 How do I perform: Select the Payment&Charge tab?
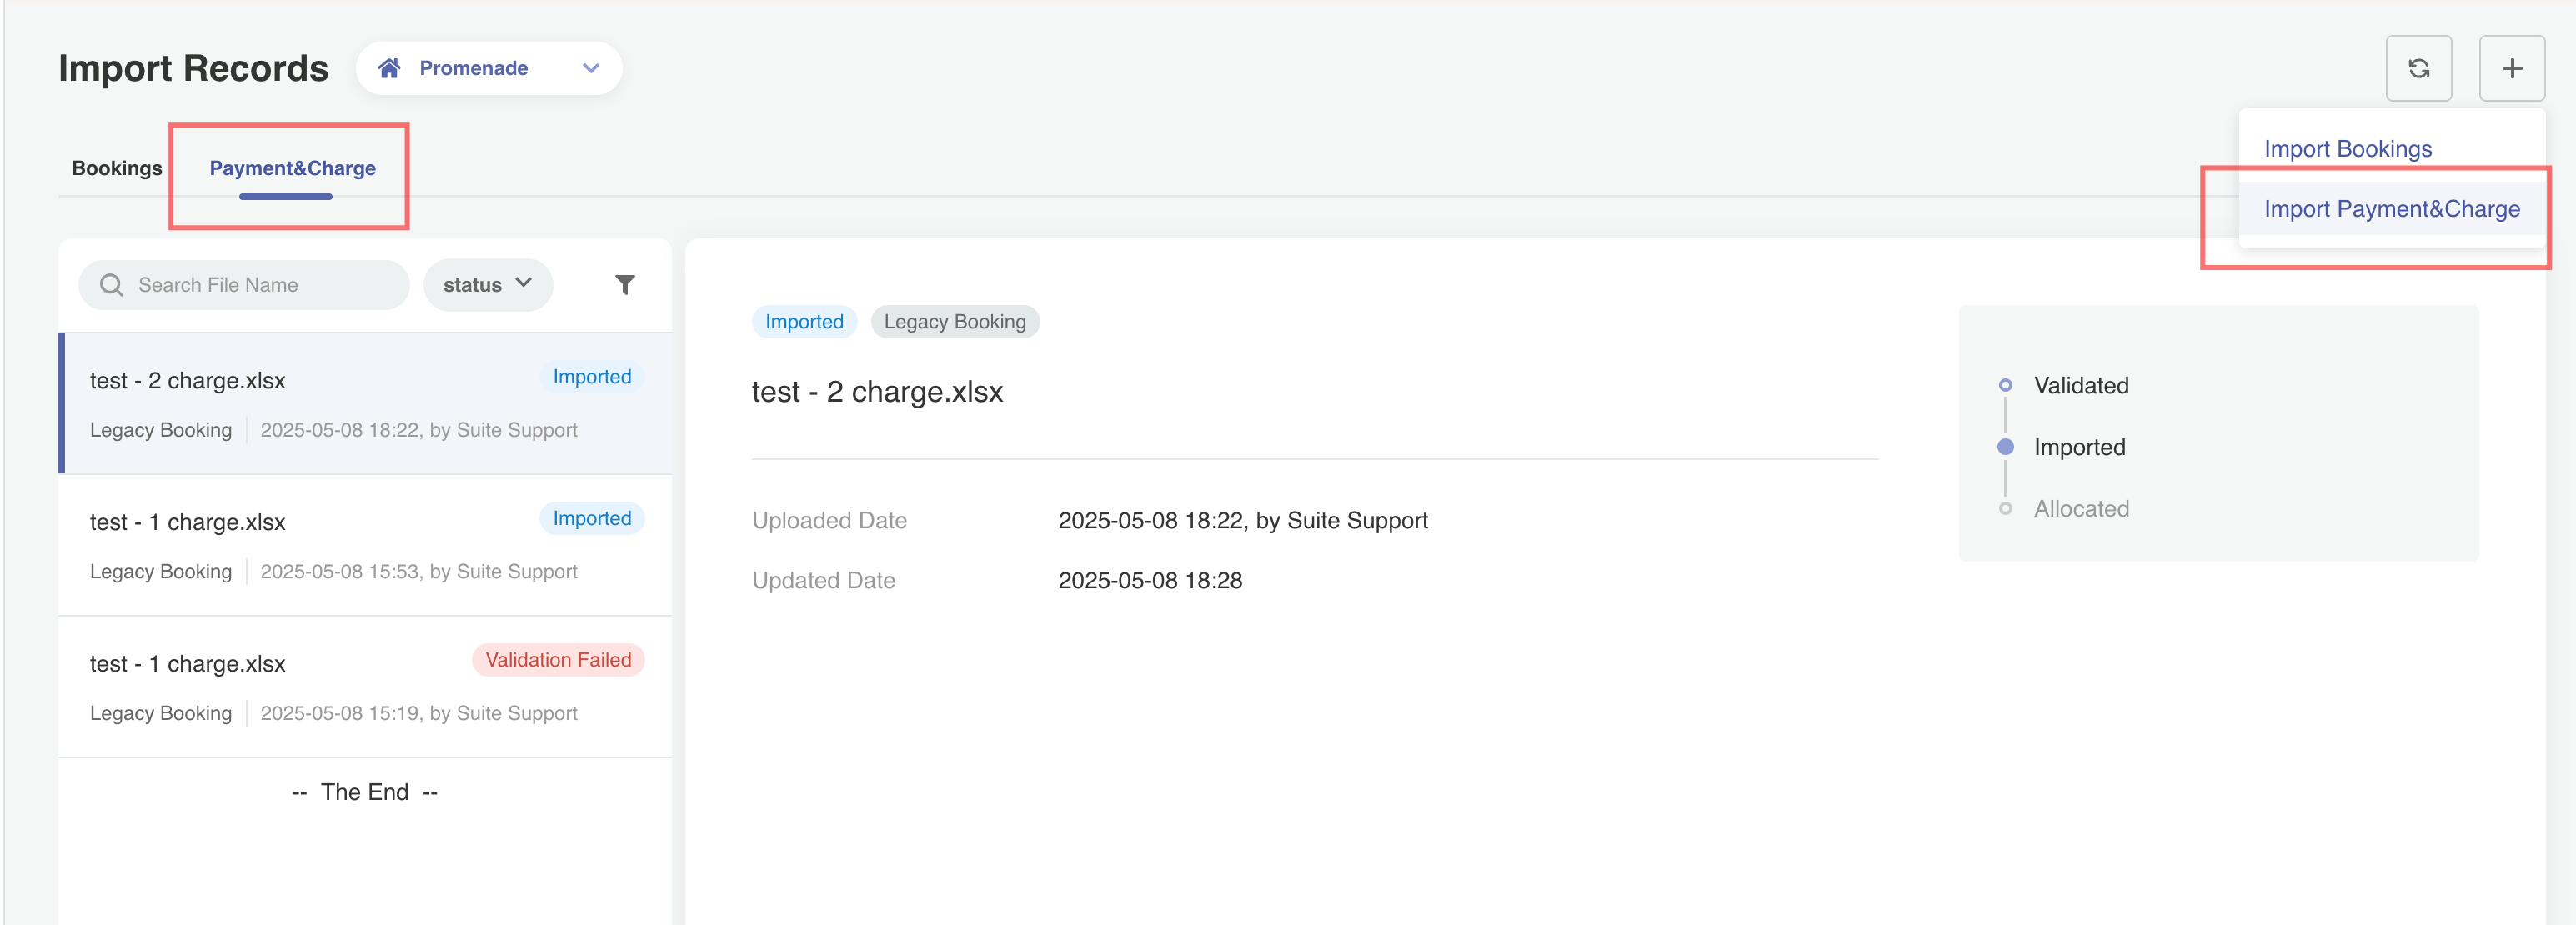tap(292, 168)
